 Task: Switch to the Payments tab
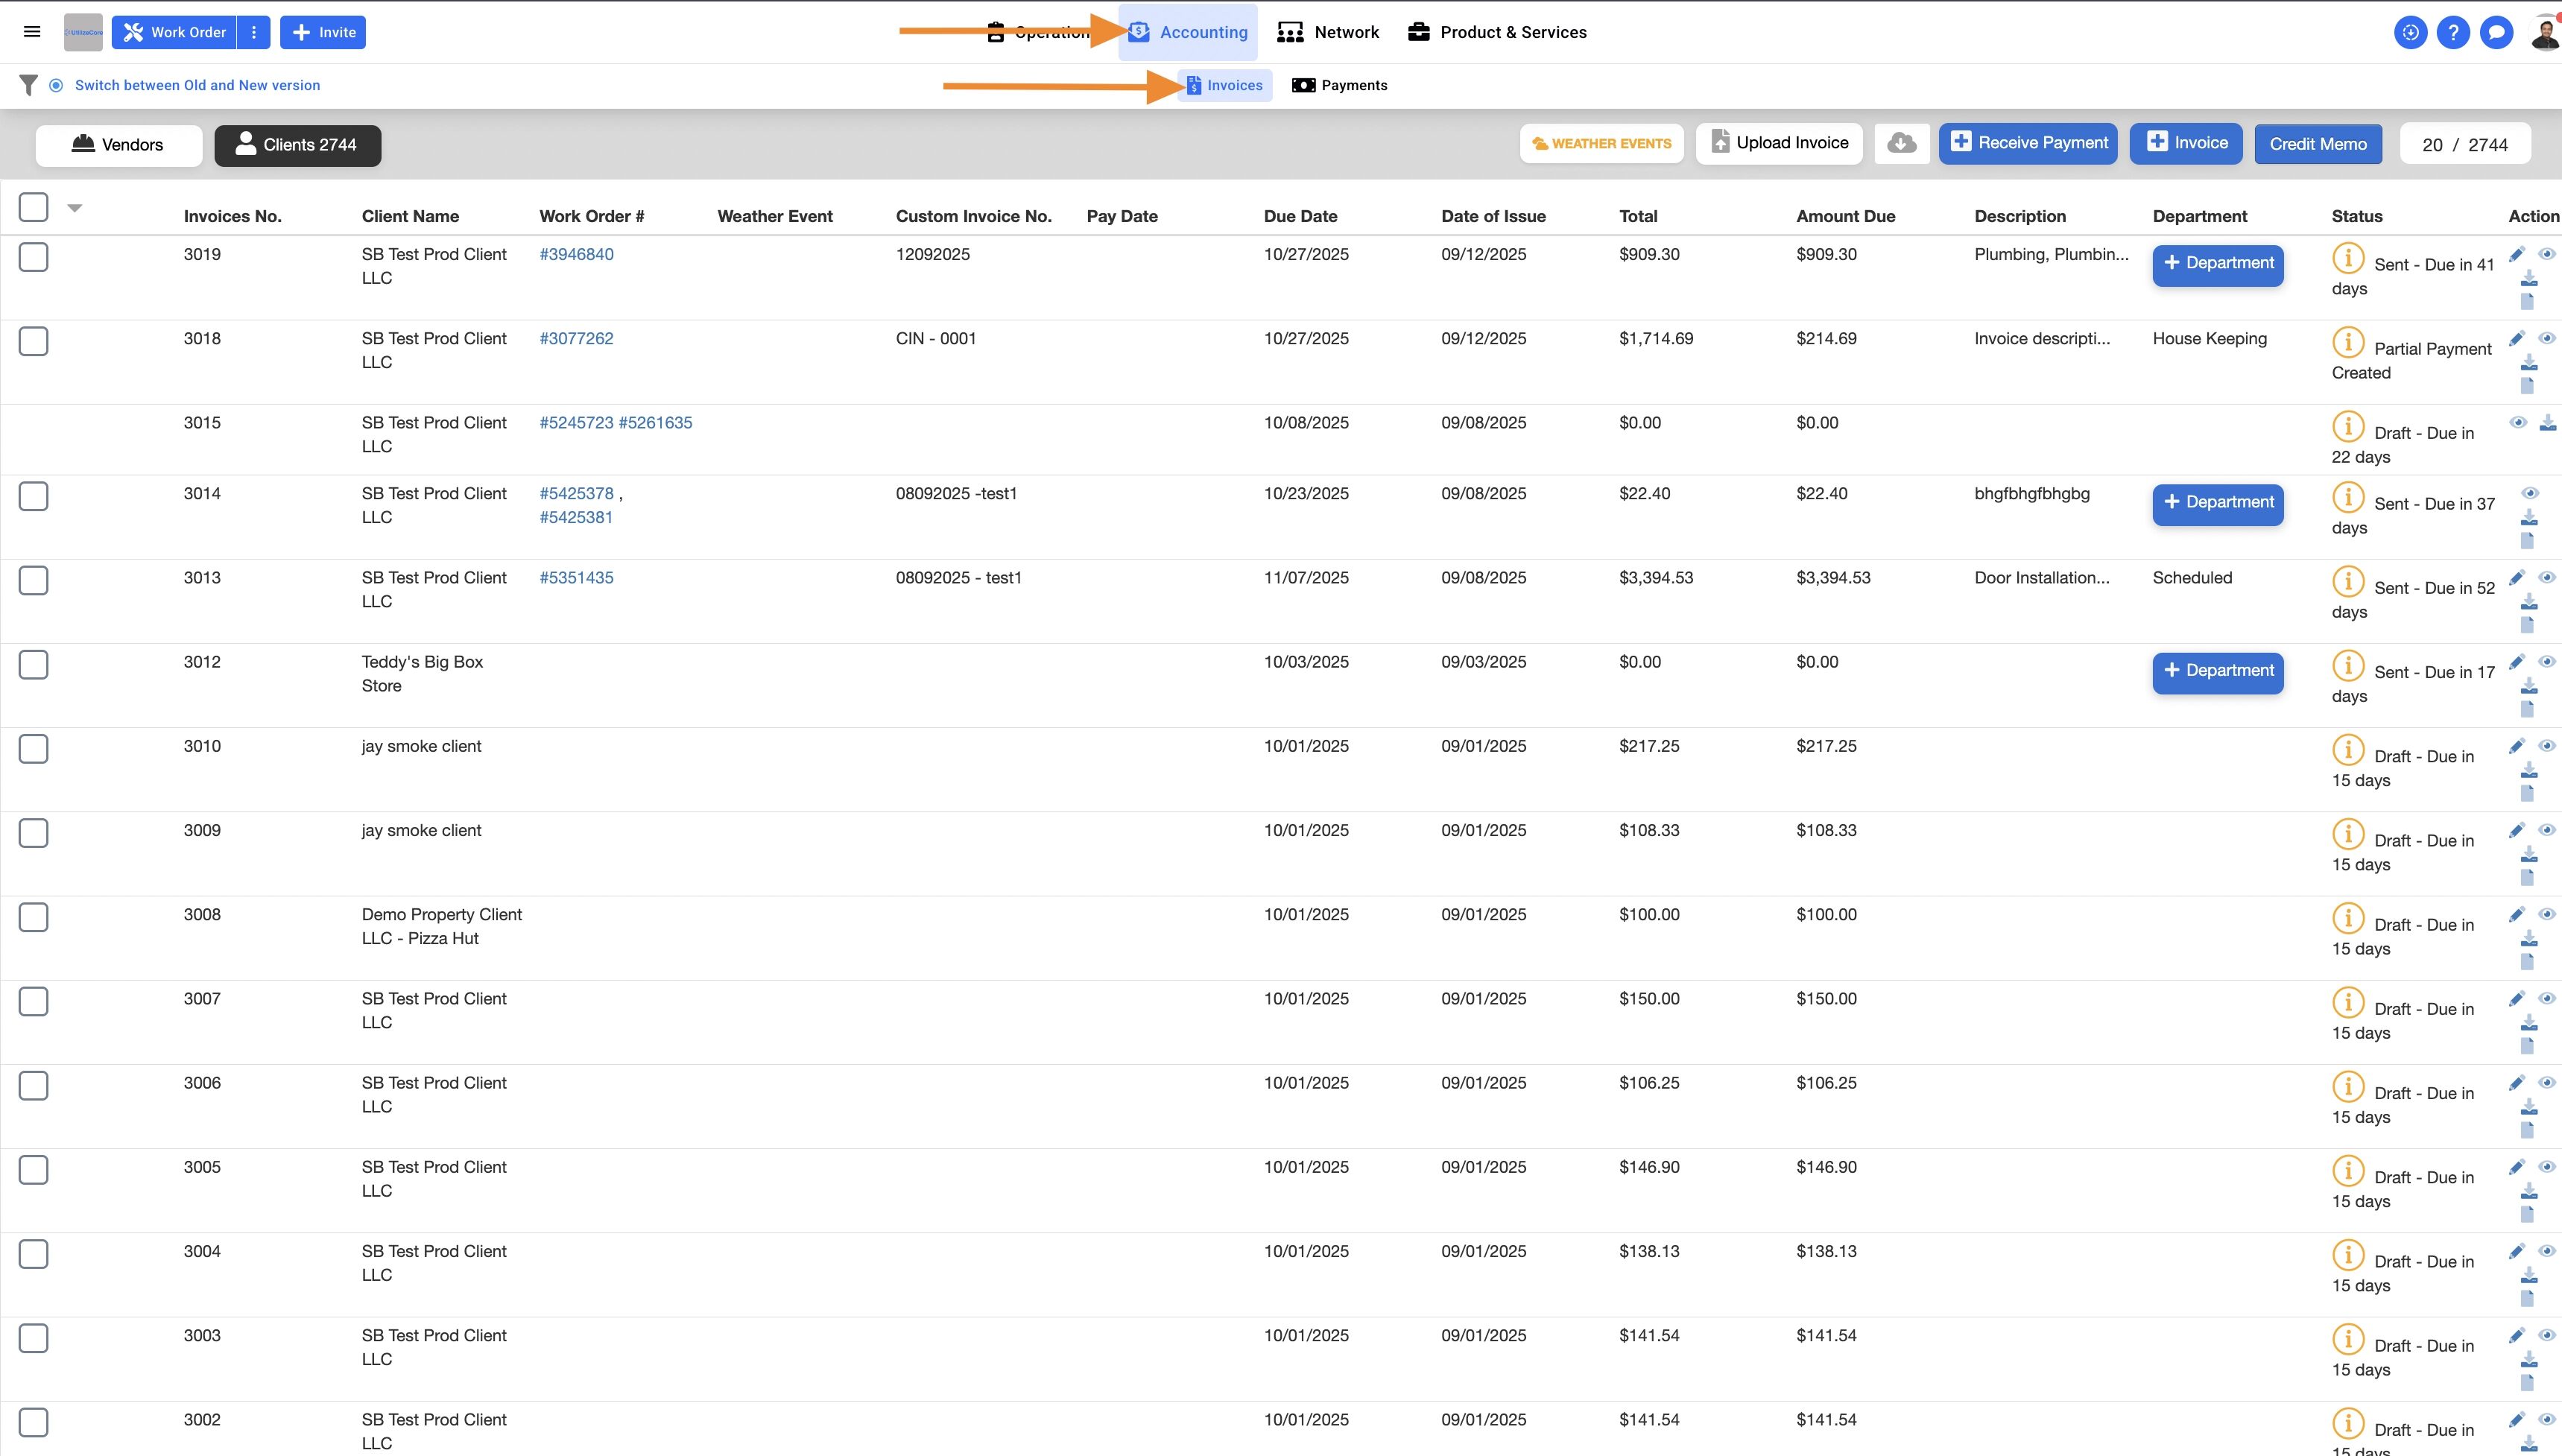click(1339, 85)
